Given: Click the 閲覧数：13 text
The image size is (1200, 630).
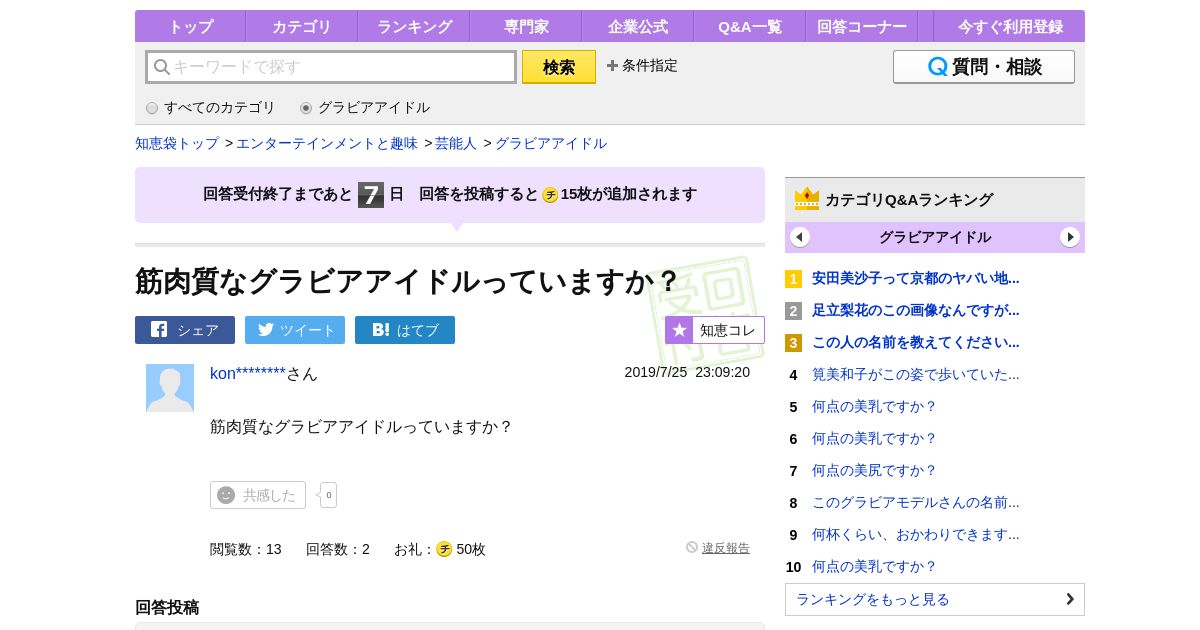Looking at the screenshot, I should coord(246,549).
